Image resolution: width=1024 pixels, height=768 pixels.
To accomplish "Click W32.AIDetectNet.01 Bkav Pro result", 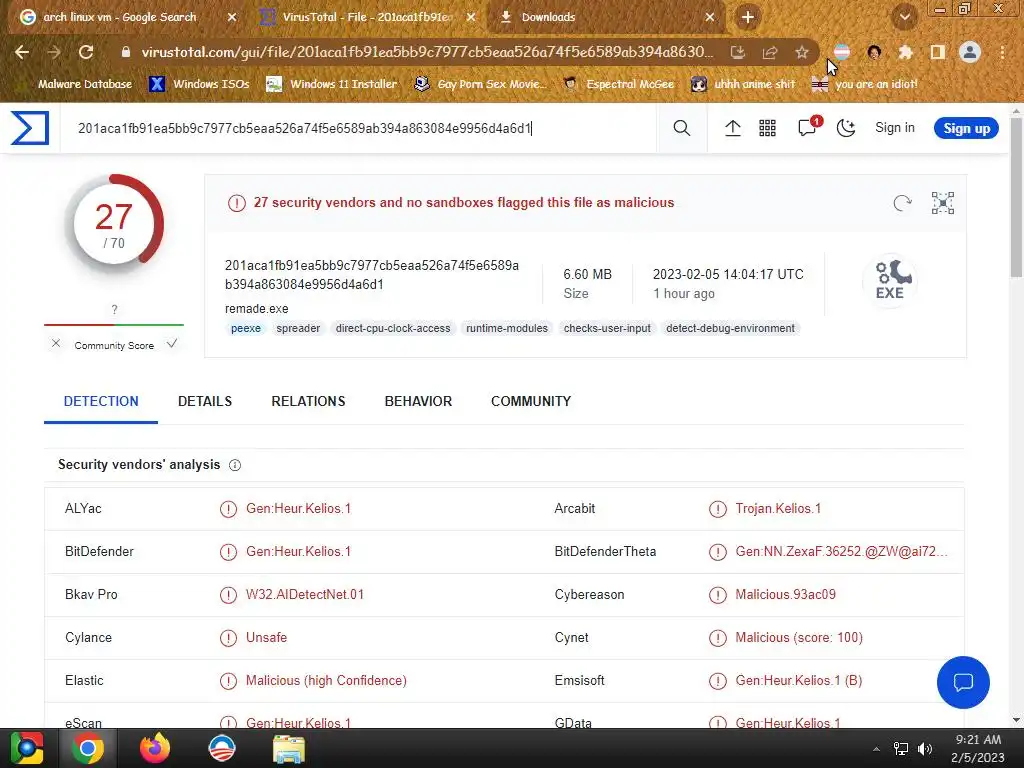I will [x=304, y=595].
